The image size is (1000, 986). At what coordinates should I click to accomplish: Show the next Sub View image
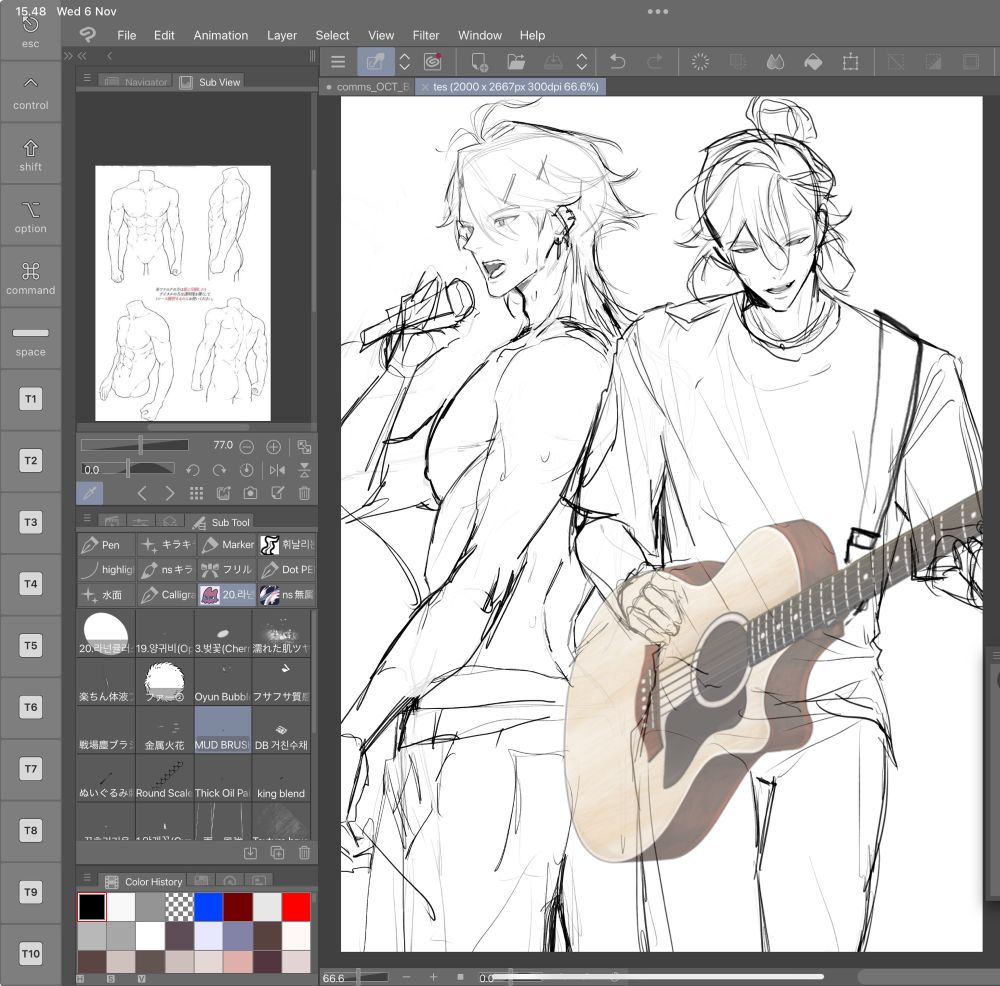pyautogui.click(x=169, y=493)
